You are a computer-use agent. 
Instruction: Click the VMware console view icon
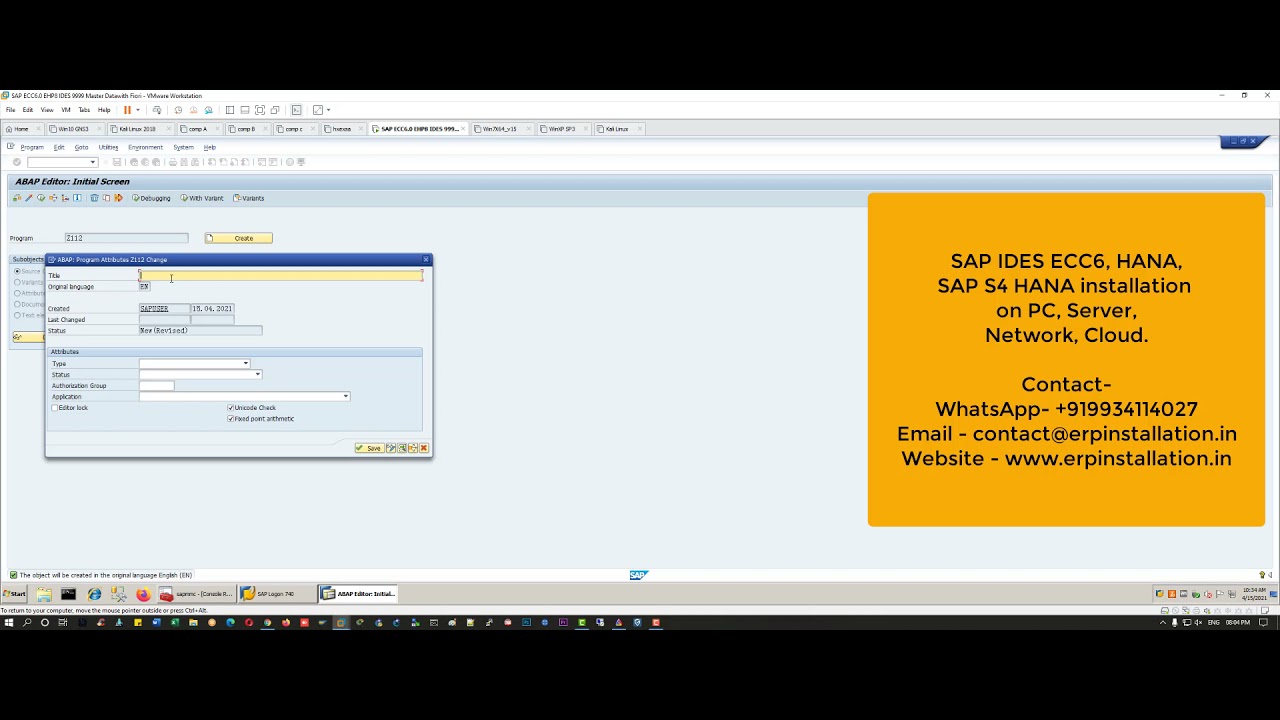(x=297, y=110)
